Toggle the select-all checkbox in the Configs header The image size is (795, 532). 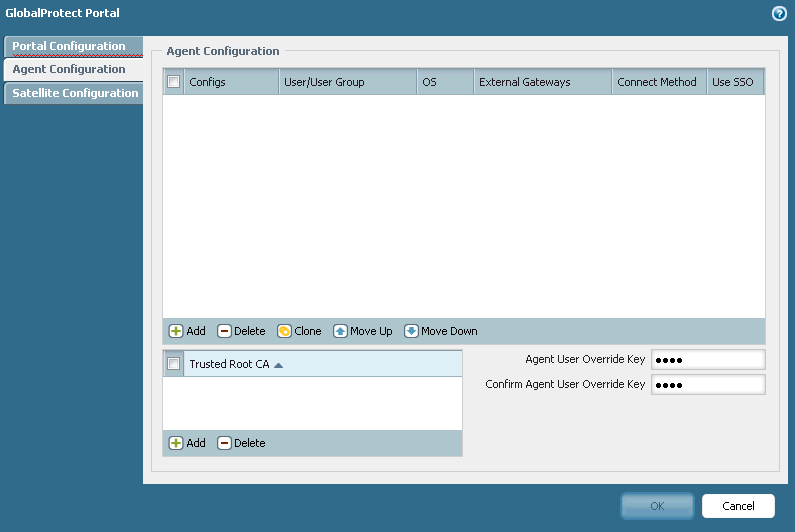(173, 82)
